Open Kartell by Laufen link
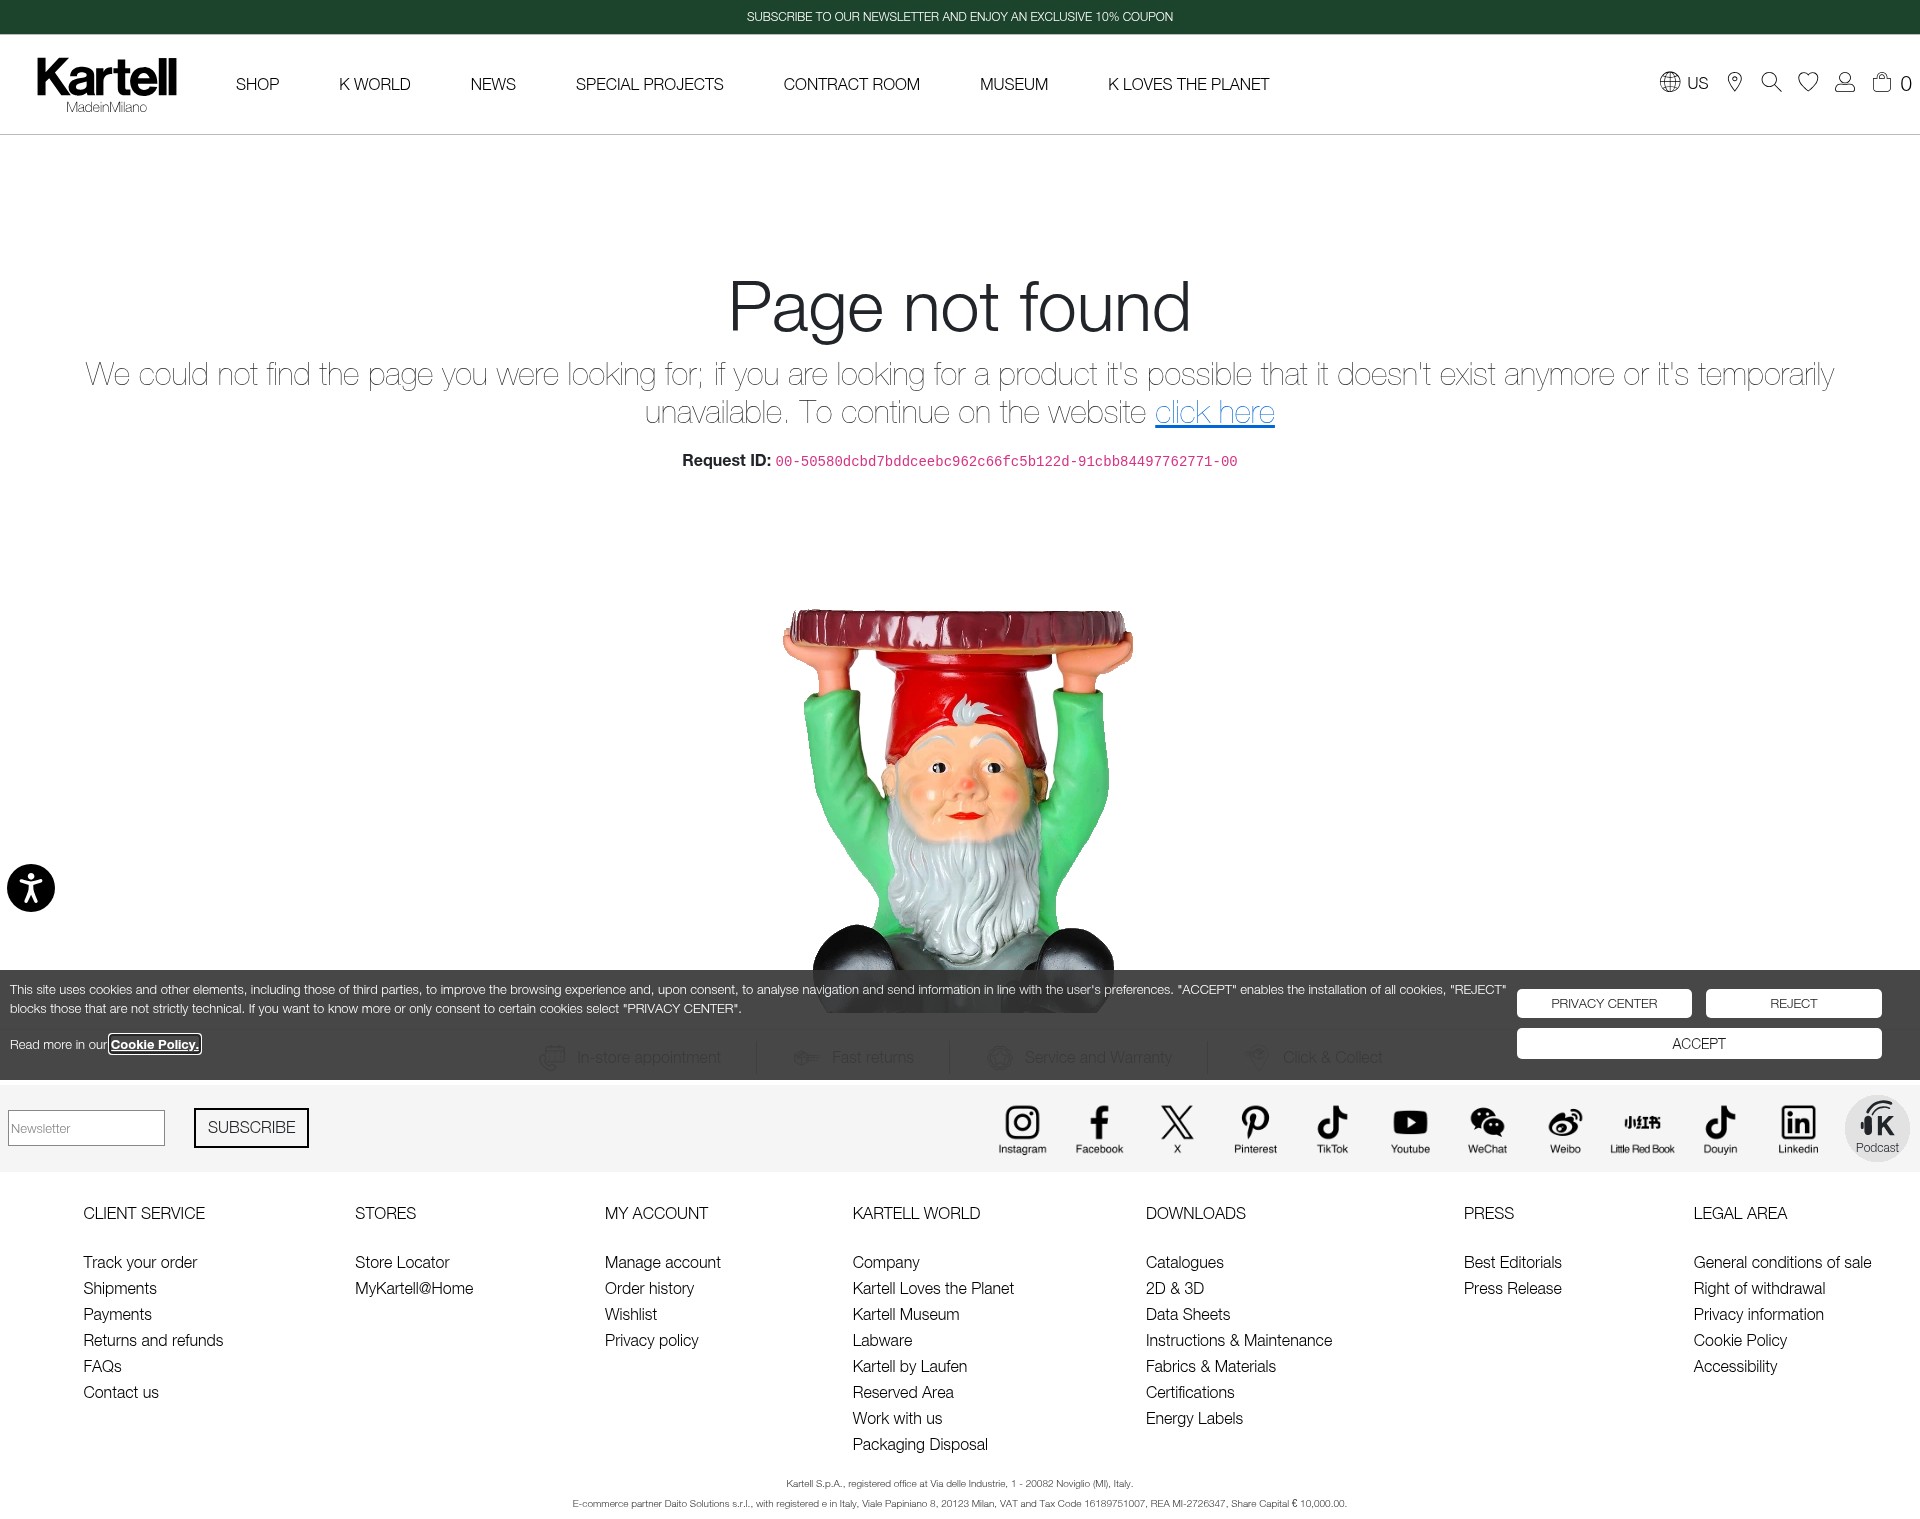Image resolution: width=1920 pixels, height=1519 pixels. tap(910, 1366)
